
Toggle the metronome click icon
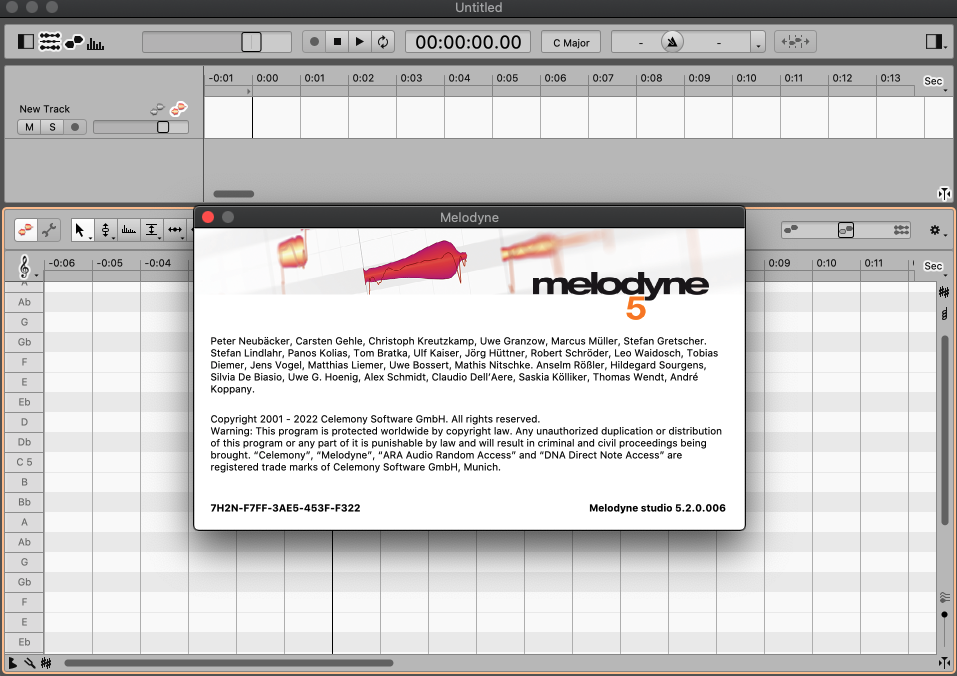[x=672, y=41]
